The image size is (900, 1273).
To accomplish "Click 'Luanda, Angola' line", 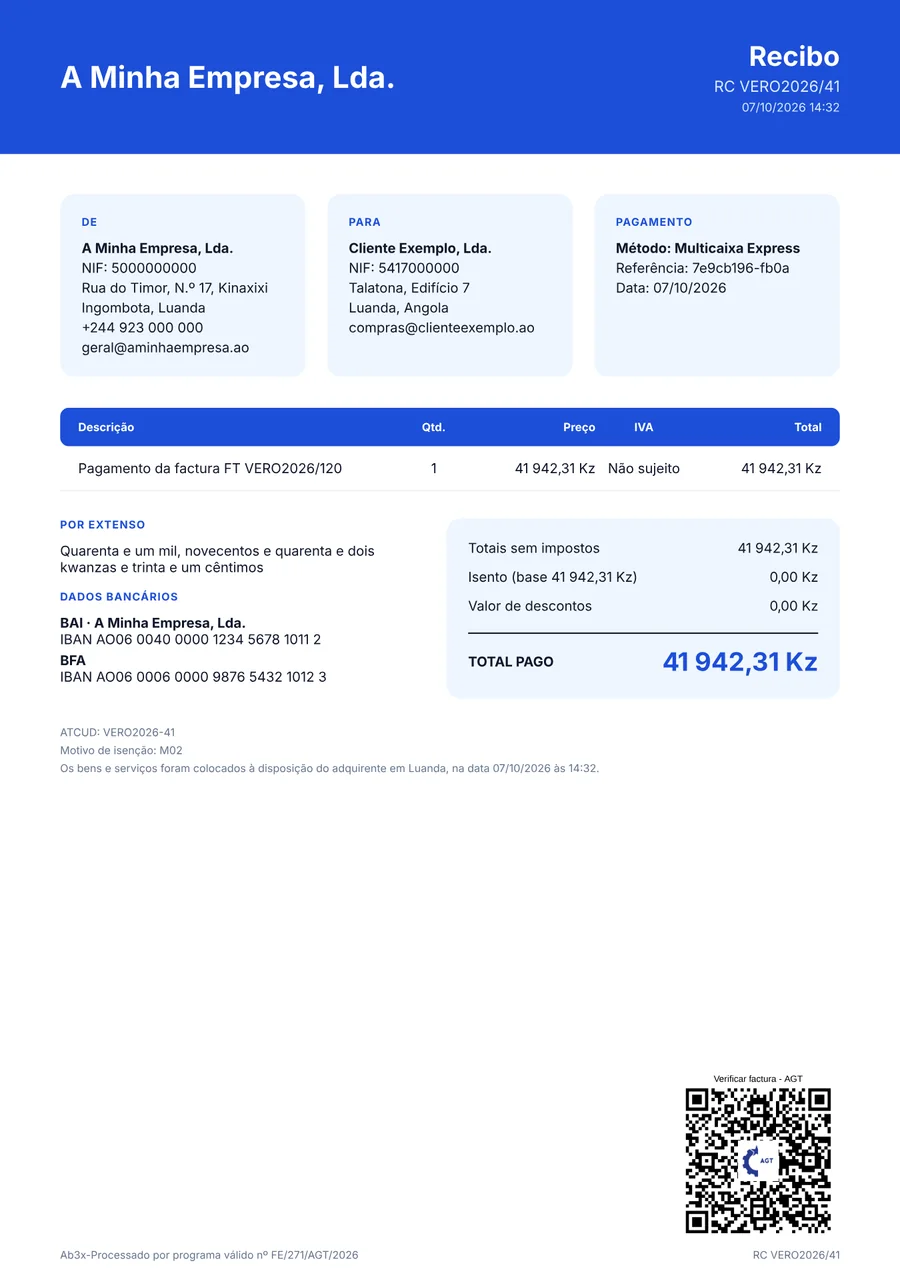I will coord(399,308).
